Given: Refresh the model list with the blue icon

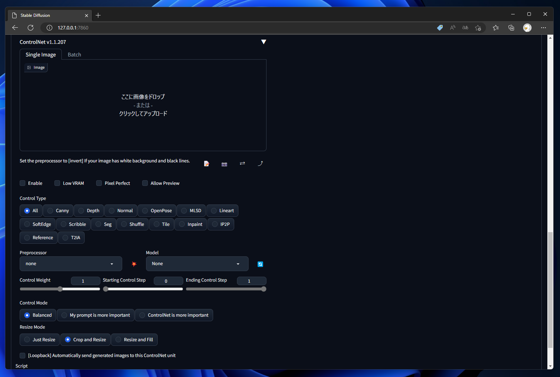Looking at the screenshot, I should [x=260, y=264].
